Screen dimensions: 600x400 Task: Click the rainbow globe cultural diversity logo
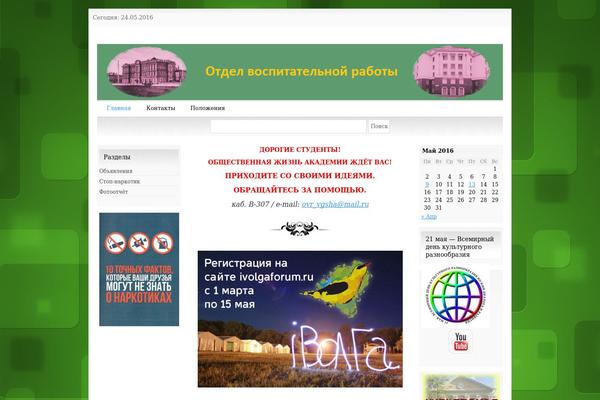coord(456,298)
